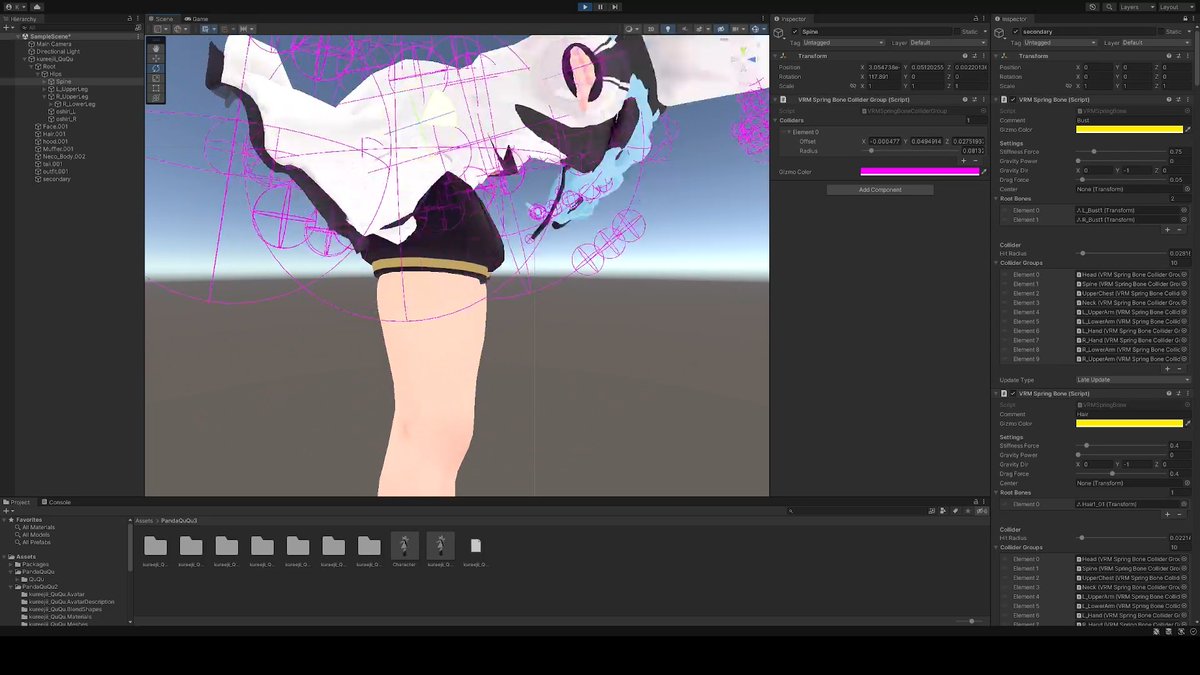Click the magenta Gizmo Color swatch
The height and width of the screenshot is (675, 1200).
click(x=920, y=172)
